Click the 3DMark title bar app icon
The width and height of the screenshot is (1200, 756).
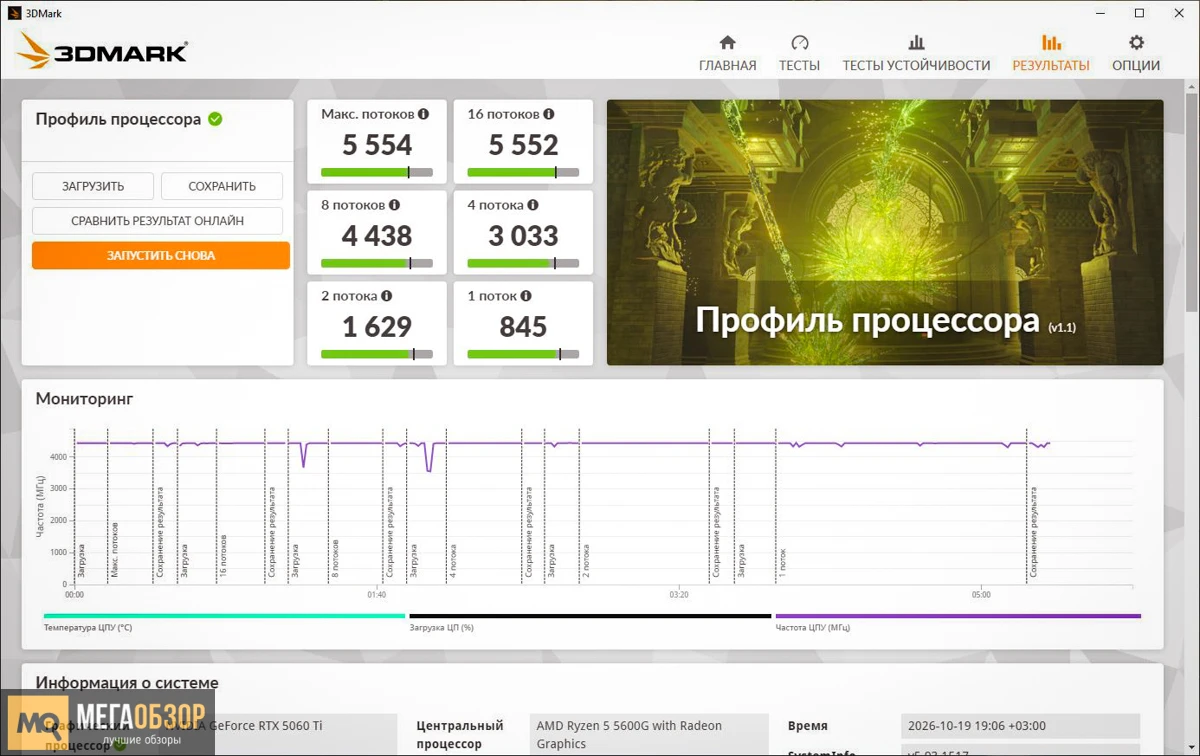[14, 13]
